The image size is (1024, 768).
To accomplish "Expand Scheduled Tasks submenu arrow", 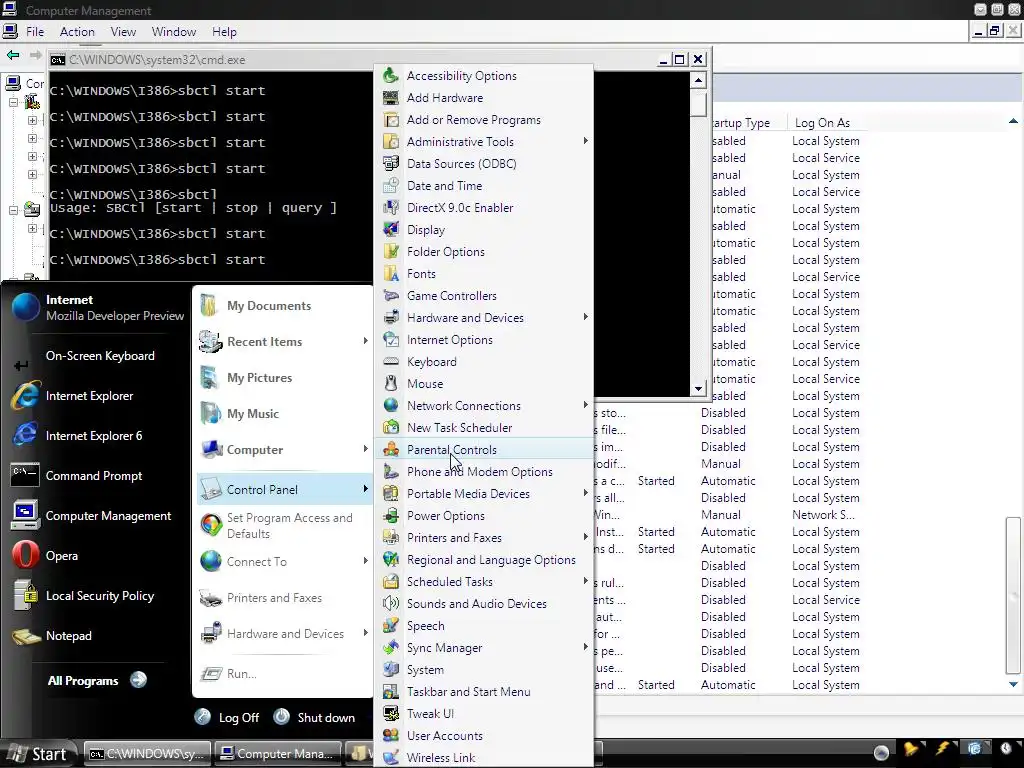I will click(x=585, y=581).
